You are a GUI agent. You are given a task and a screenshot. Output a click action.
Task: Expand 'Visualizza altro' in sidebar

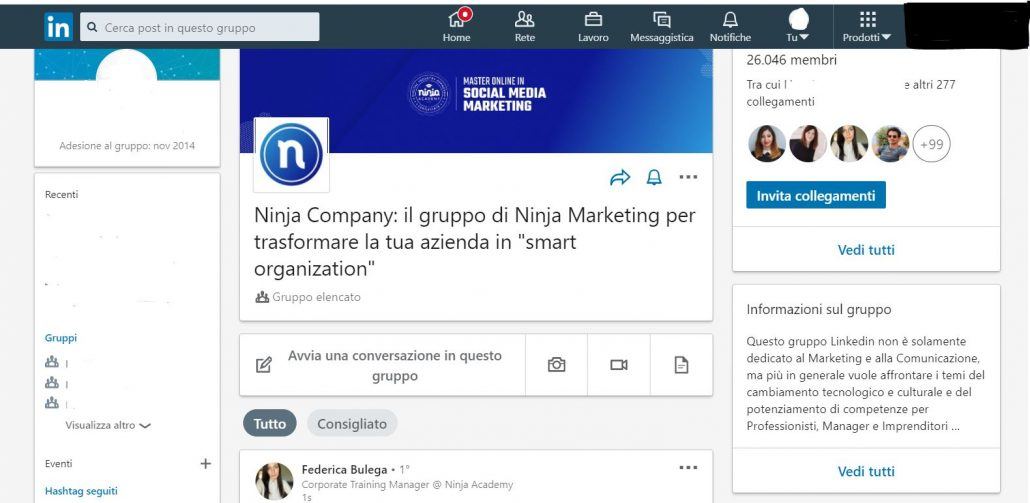pos(108,426)
